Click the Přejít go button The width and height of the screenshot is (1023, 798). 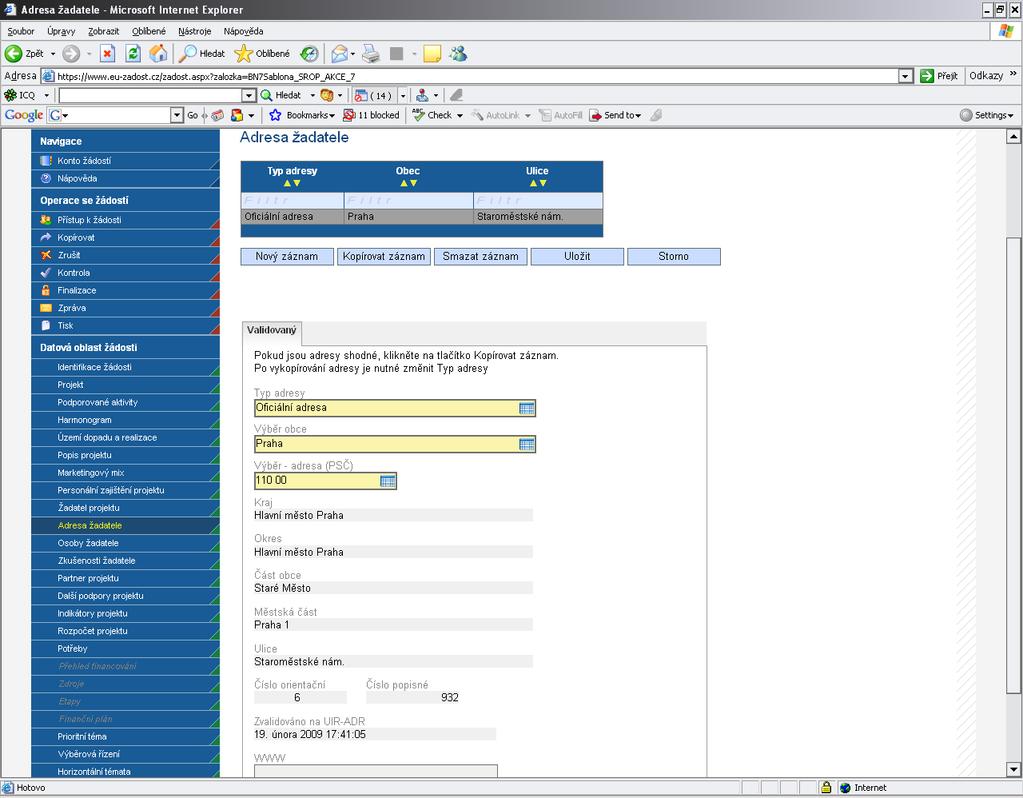pos(939,76)
